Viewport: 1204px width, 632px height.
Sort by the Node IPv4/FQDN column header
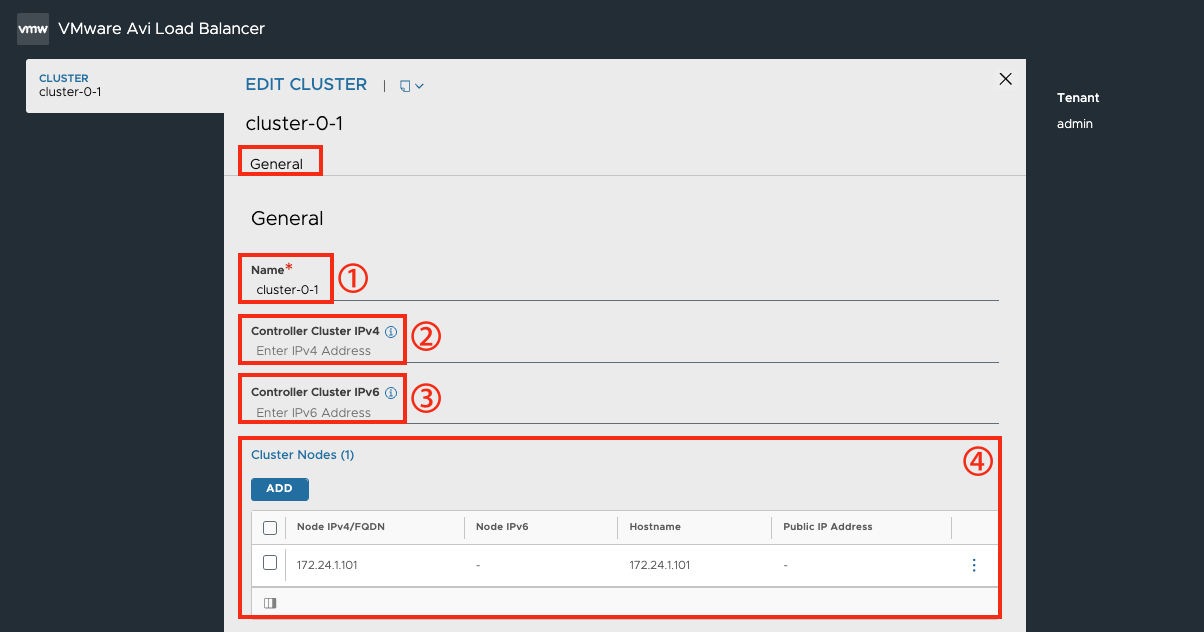[340, 527]
